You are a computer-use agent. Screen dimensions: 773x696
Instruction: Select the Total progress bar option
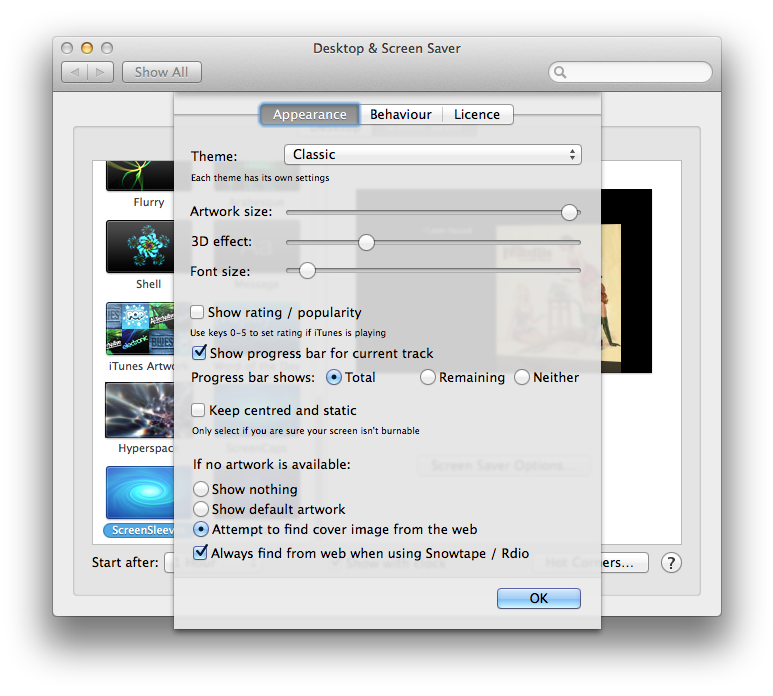point(334,378)
